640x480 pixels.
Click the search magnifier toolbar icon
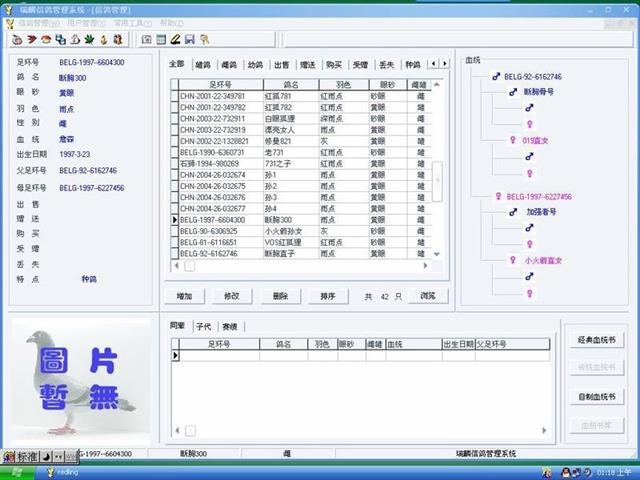(203, 39)
